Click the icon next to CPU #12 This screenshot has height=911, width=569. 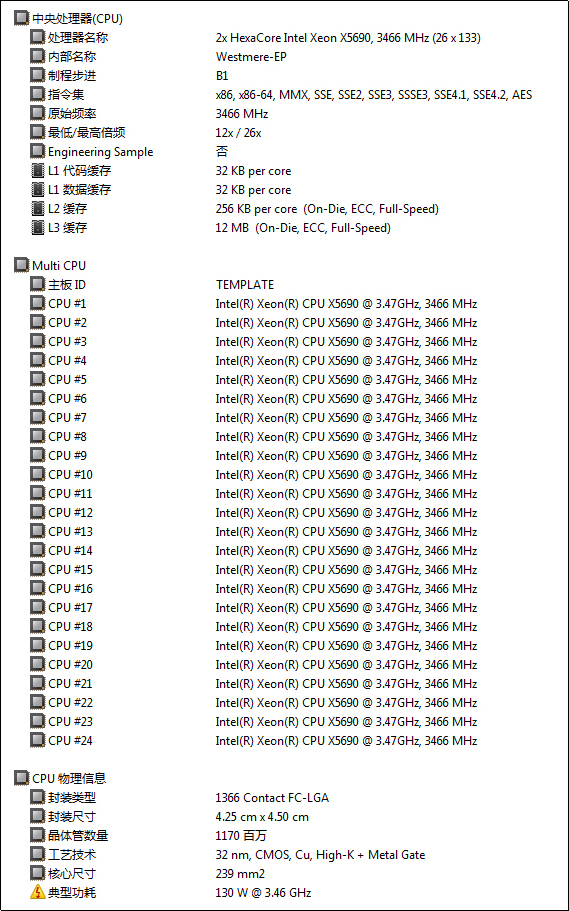pyautogui.click(x=38, y=512)
